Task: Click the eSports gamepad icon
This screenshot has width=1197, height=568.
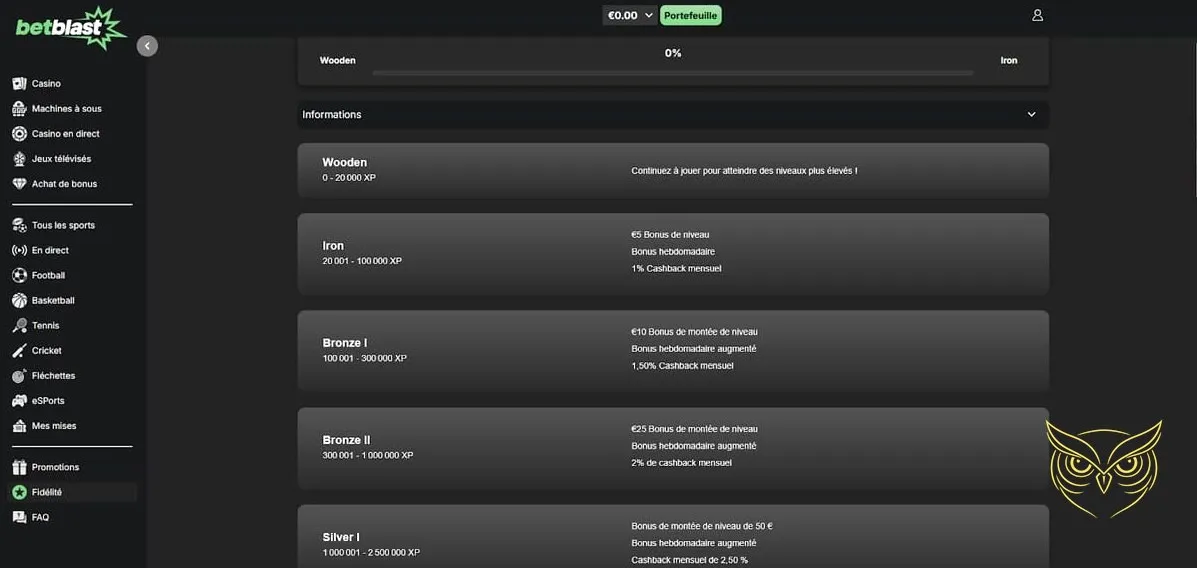Action: [x=19, y=401]
